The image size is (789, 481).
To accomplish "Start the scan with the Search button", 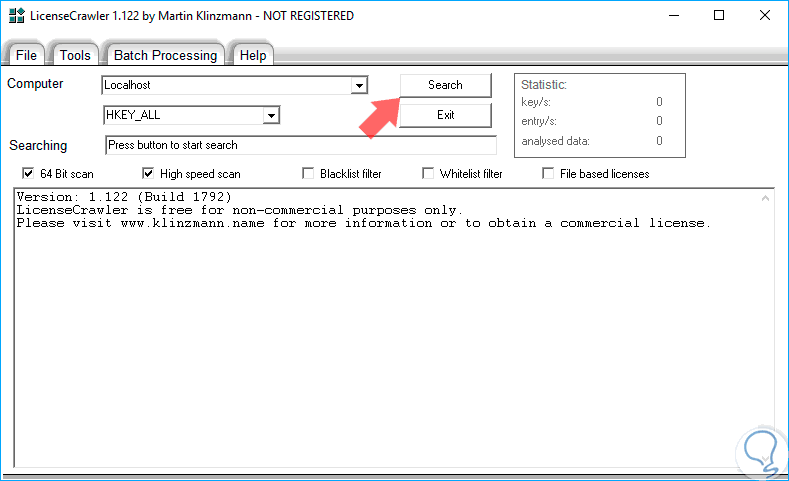I will [445, 85].
